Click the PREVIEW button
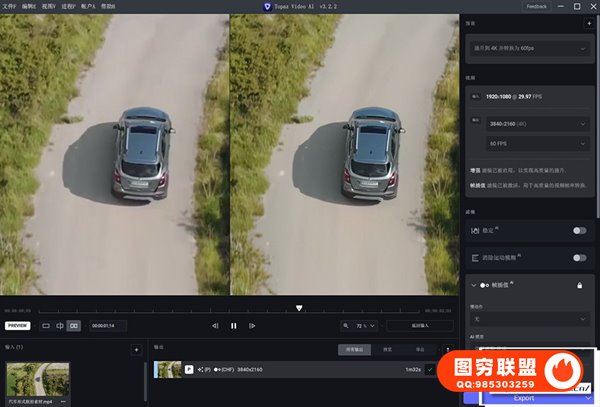600x407 pixels. [x=18, y=326]
